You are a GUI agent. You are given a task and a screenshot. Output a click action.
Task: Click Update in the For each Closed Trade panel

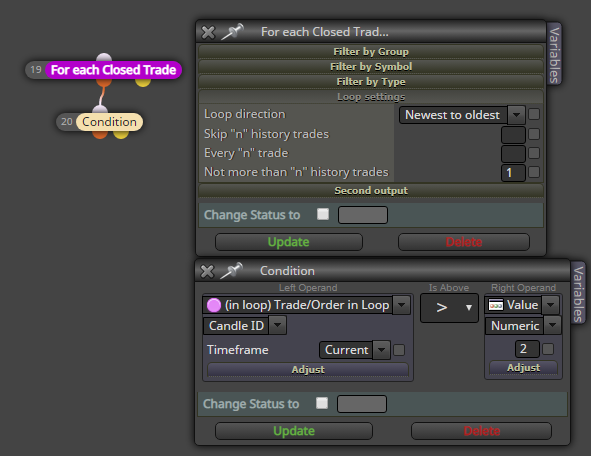tap(289, 242)
